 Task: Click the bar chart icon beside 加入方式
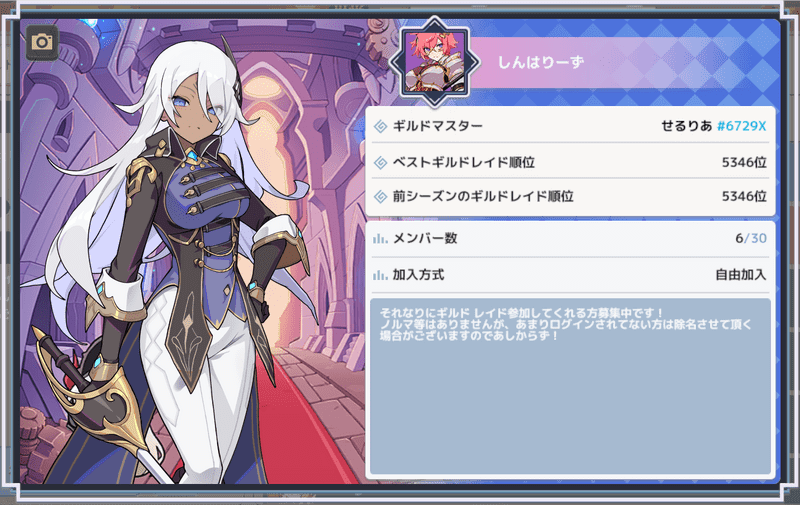coord(380,275)
